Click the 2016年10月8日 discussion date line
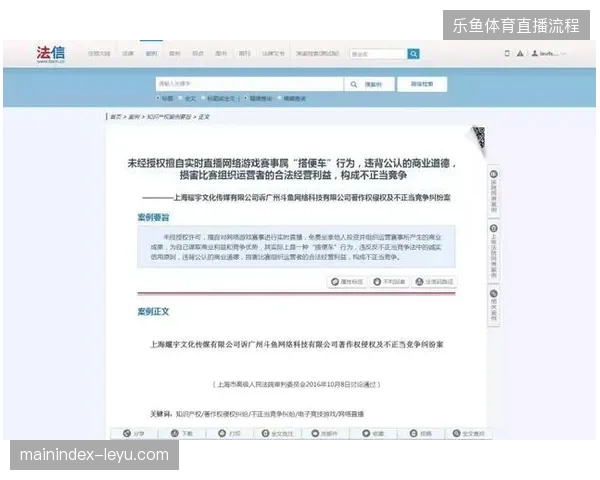 pos(297,384)
